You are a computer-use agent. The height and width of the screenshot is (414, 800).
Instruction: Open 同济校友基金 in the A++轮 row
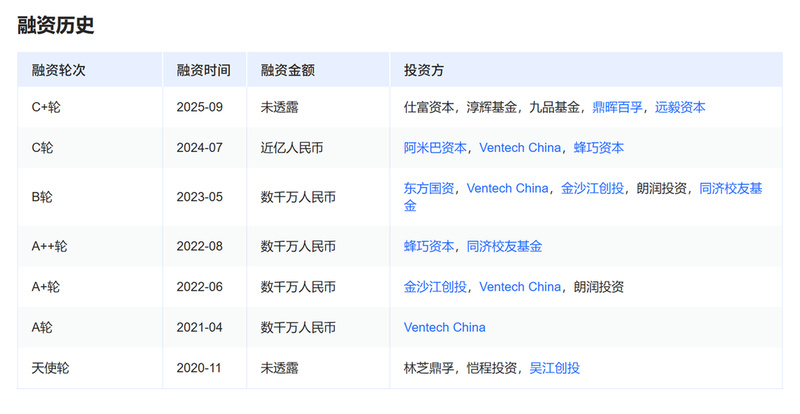504,246
